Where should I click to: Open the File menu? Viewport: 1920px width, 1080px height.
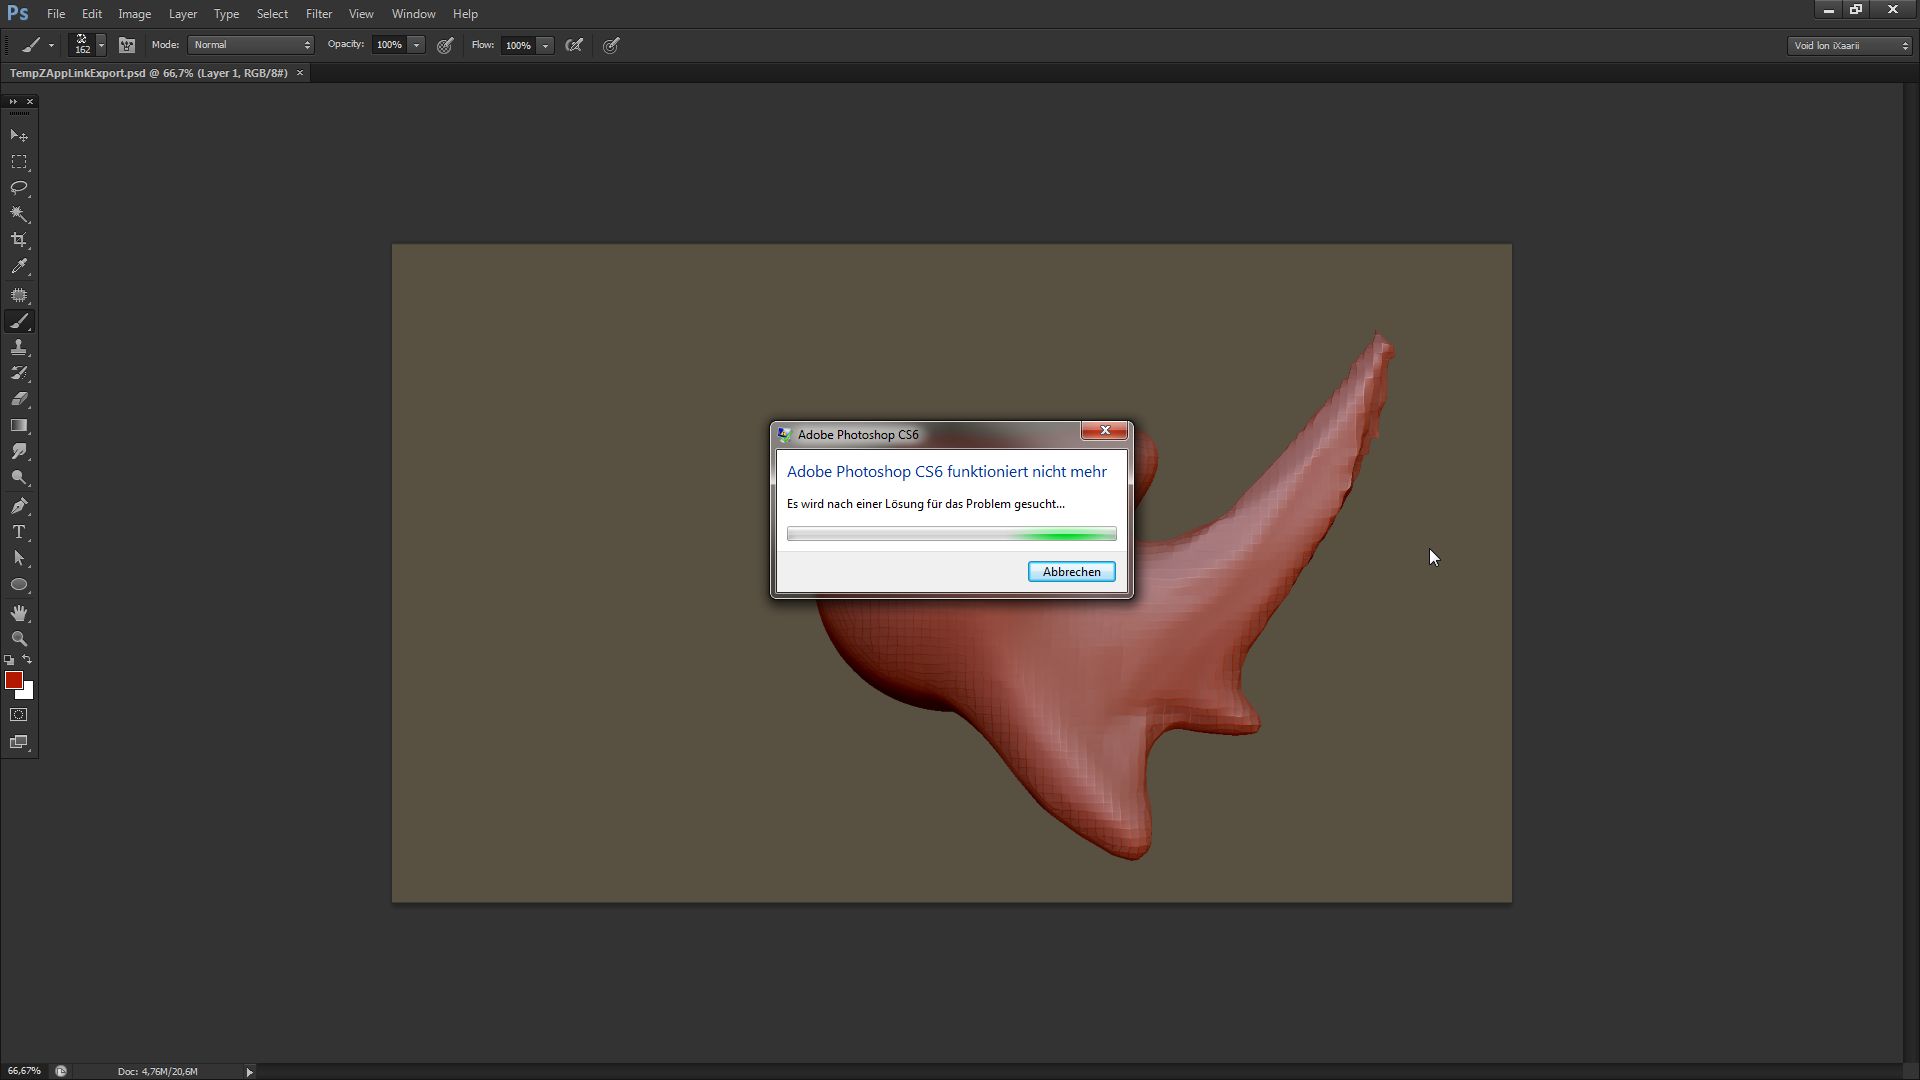click(56, 14)
